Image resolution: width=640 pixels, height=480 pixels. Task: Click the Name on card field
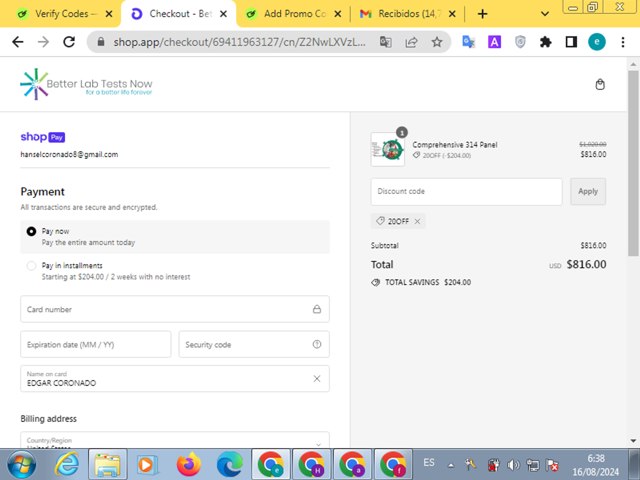click(175, 379)
